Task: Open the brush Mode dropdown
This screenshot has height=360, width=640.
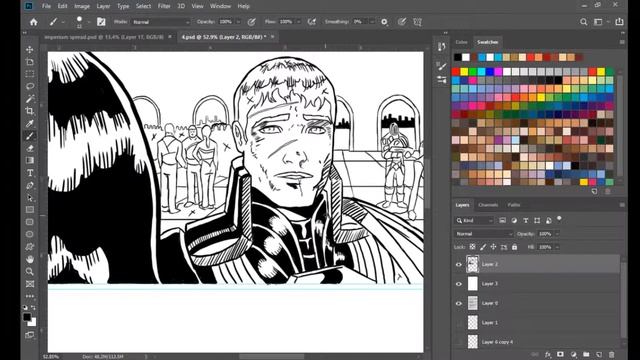Action: (161, 22)
